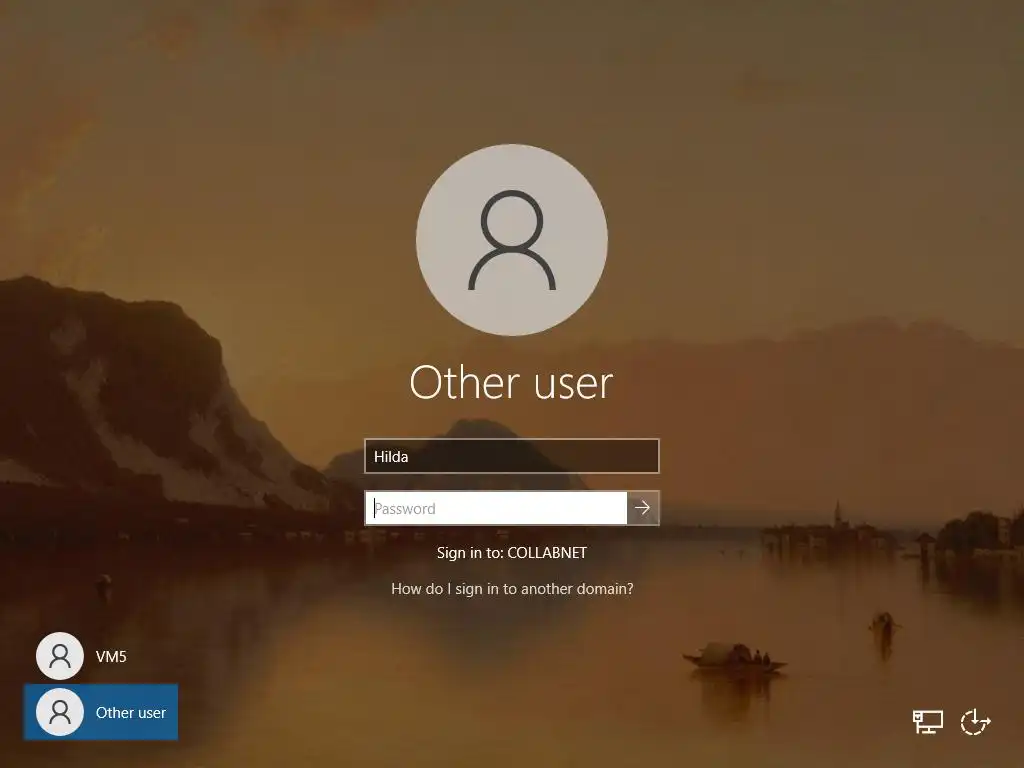Select the Other user account tile

tap(101, 712)
